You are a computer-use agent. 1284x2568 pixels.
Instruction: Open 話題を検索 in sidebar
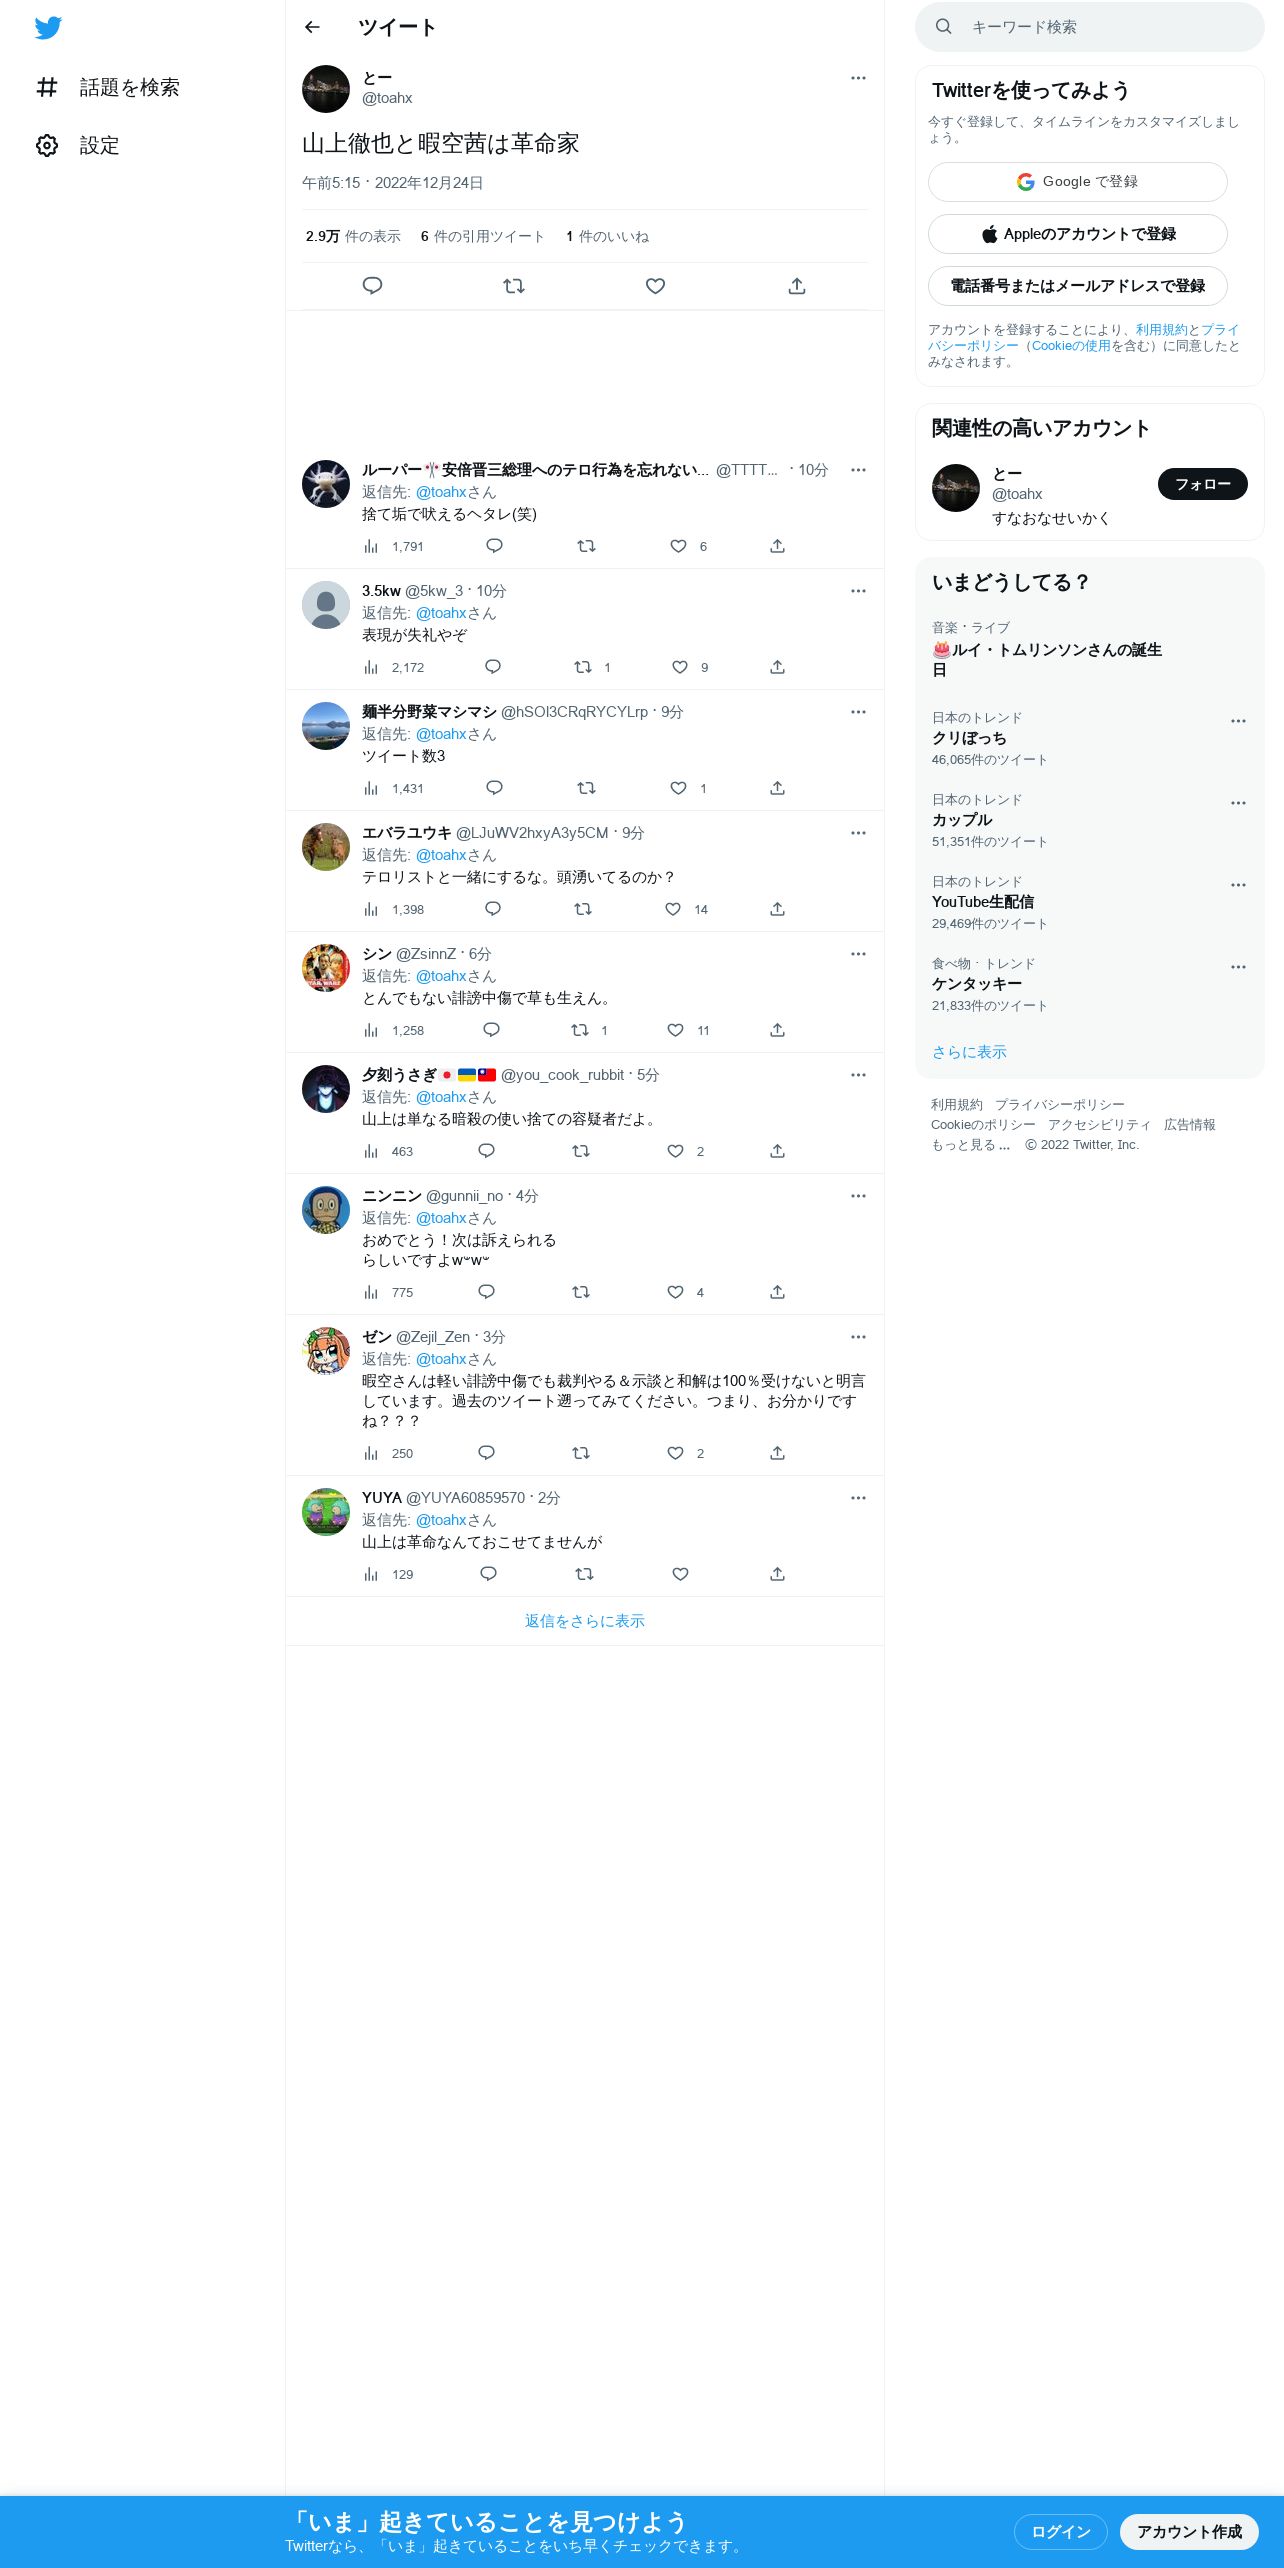point(108,88)
